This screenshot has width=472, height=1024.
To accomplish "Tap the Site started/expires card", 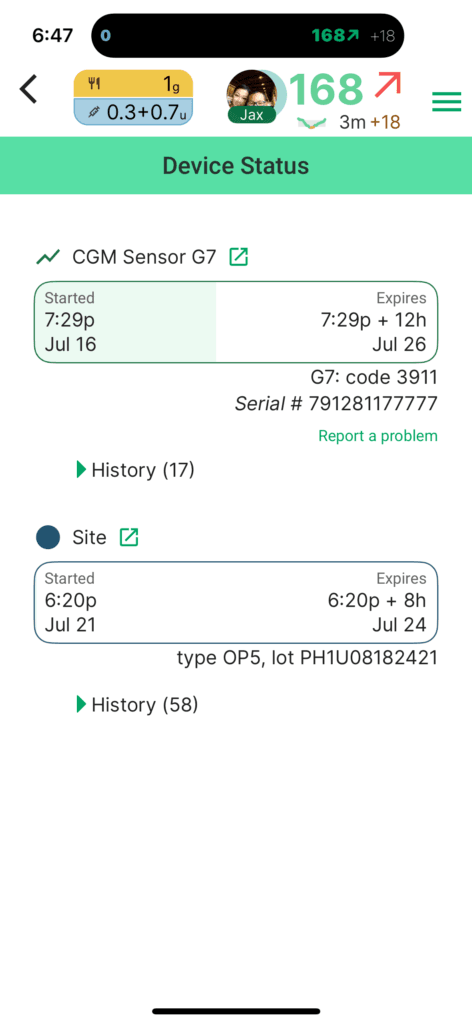I will coord(236,603).
